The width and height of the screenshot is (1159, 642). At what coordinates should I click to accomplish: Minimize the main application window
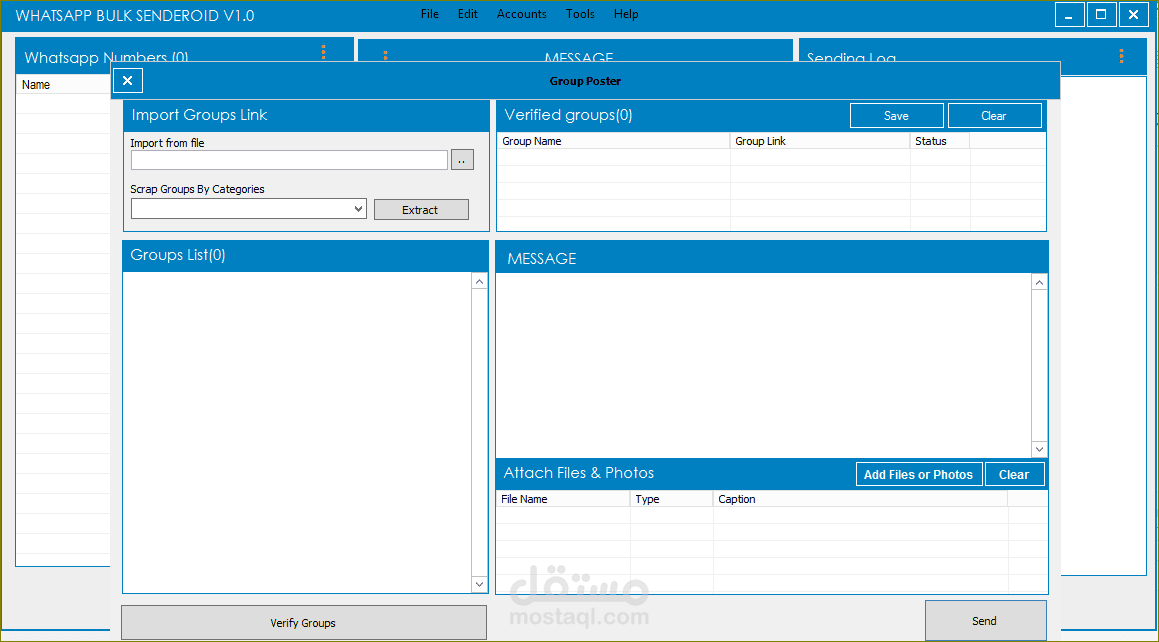(x=1069, y=15)
